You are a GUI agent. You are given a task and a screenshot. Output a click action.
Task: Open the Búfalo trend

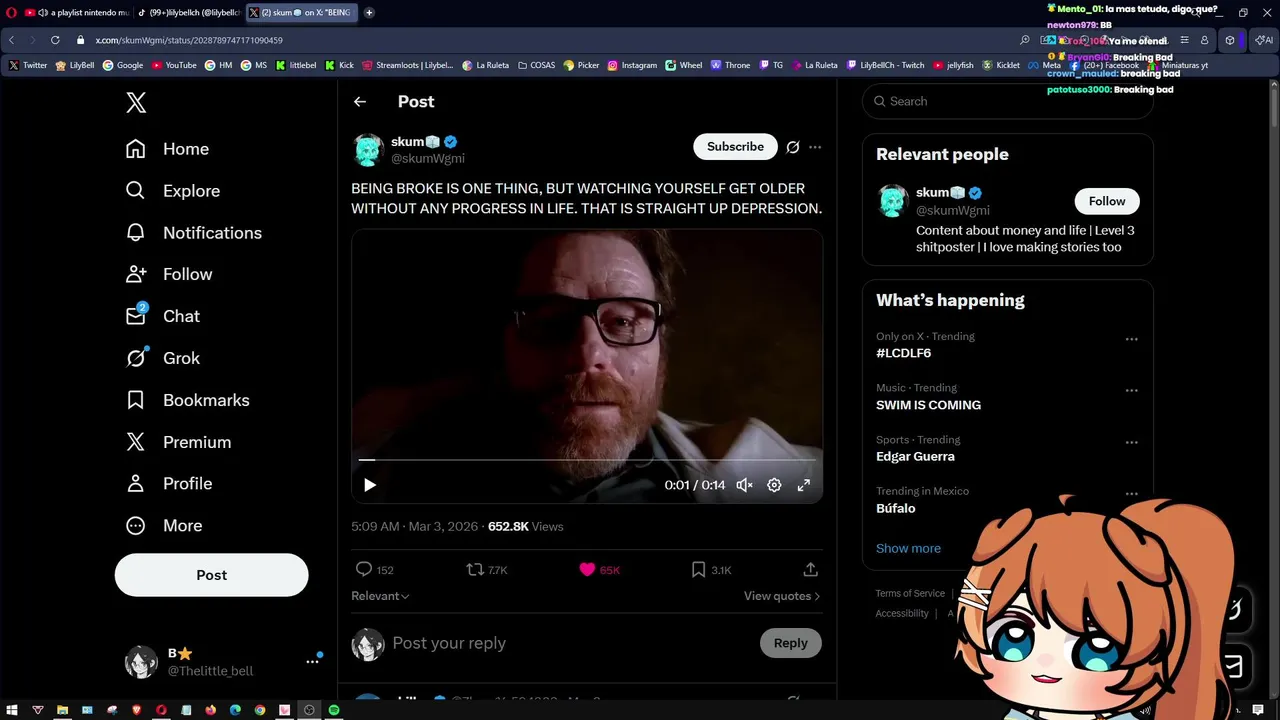click(x=896, y=508)
